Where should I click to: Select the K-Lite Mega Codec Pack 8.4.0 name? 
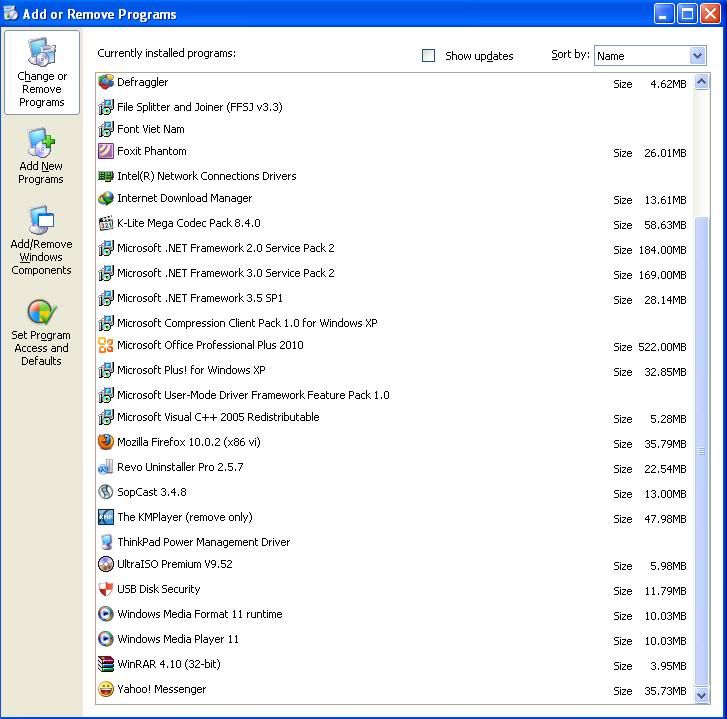coord(189,223)
